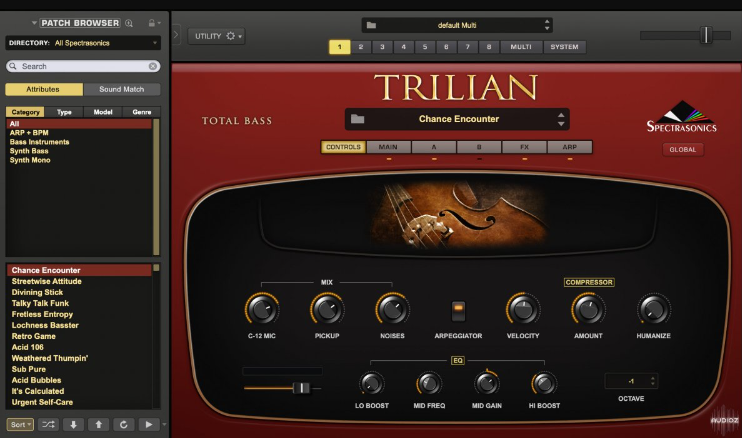Switch to Sound Match mode
742x438 pixels.
click(122, 89)
